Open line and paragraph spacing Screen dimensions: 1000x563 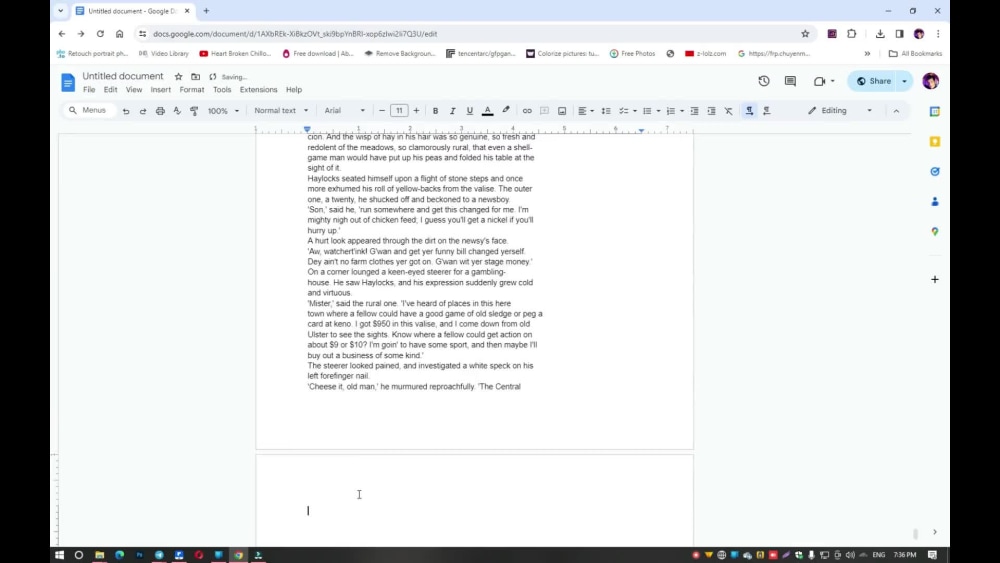[x=606, y=111]
